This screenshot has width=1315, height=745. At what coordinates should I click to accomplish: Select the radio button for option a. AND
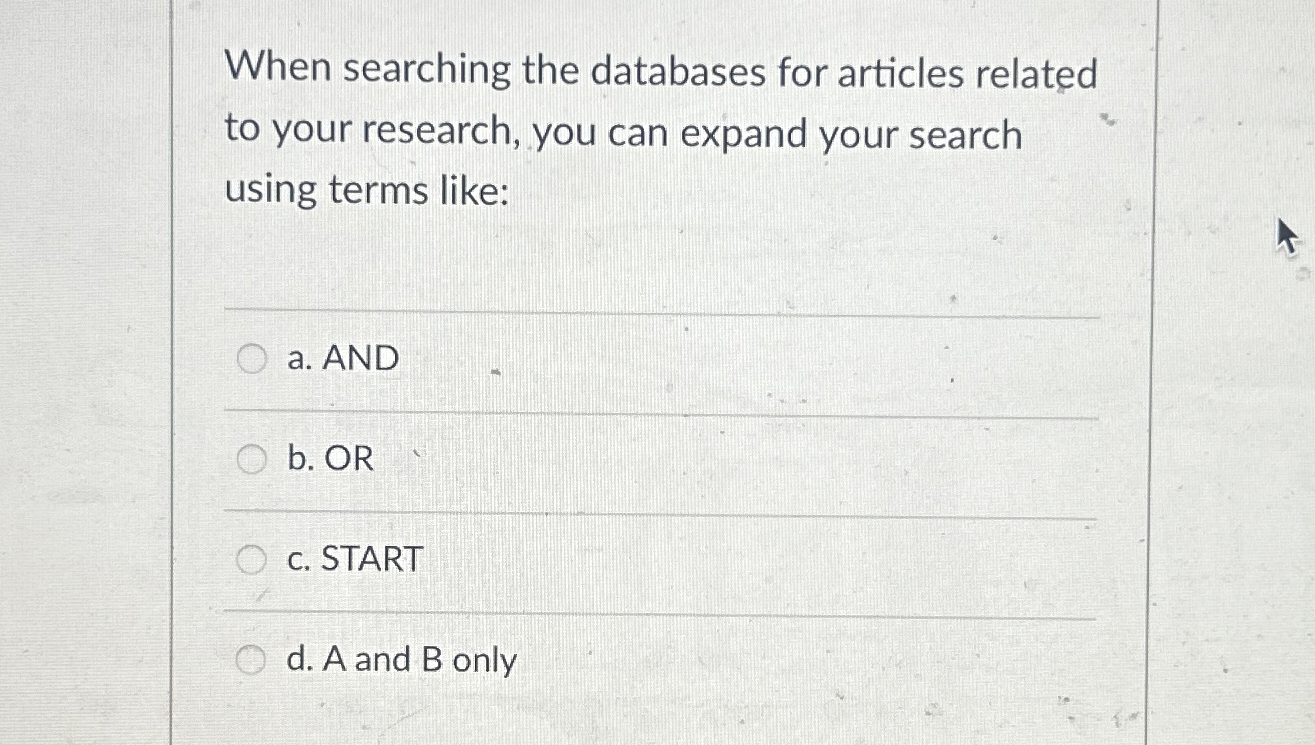click(x=252, y=358)
